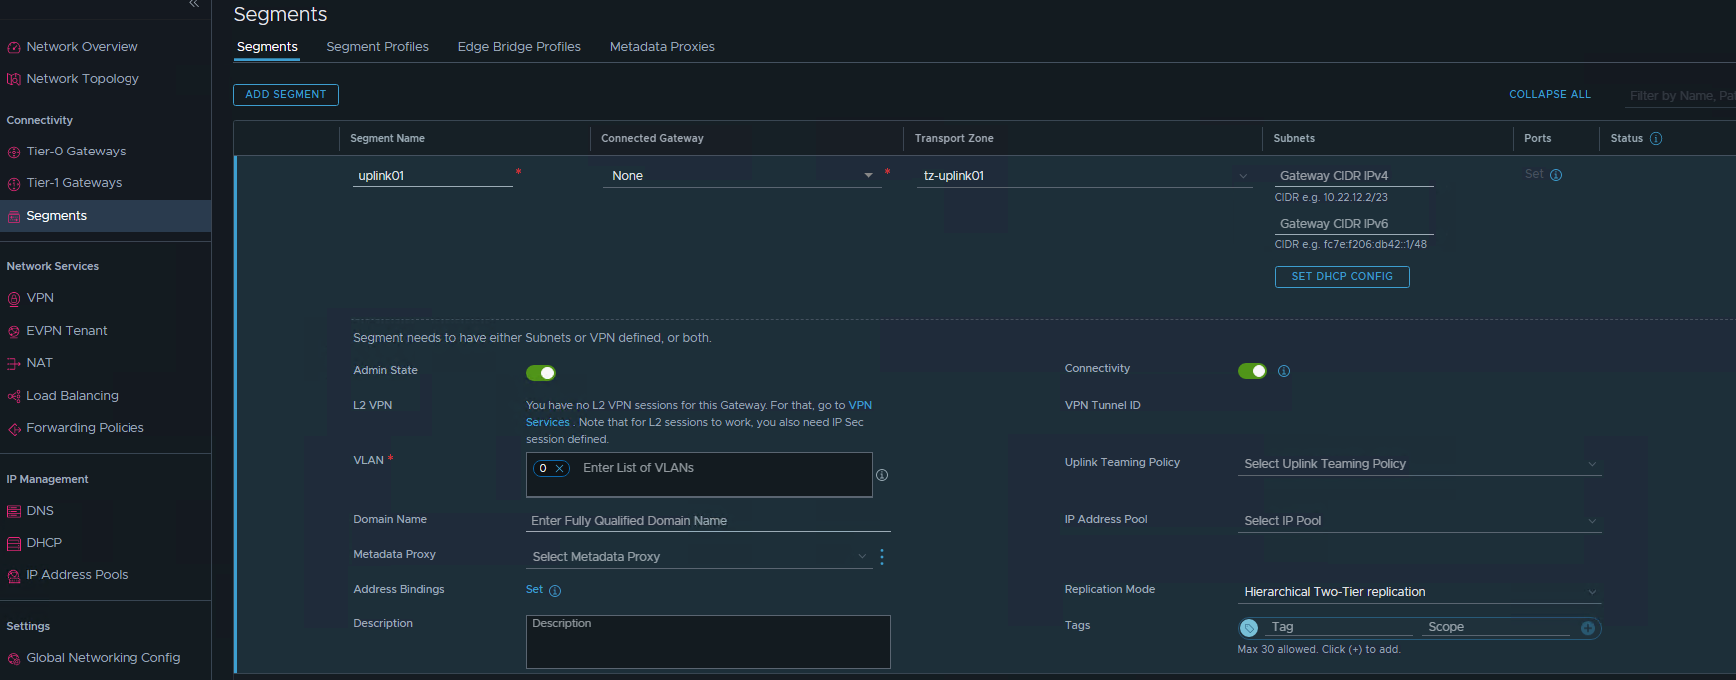This screenshot has width=1736, height=680.
Task: Open Metadata Proxy three-dot options menu
Action: coord(882,557)
